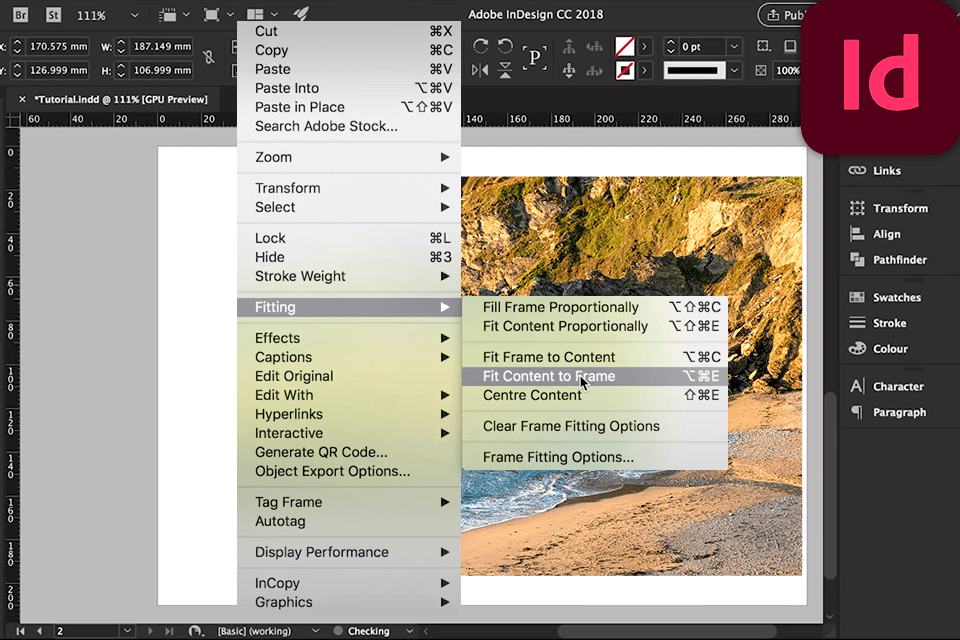Open the Pathfinder panel icon
This screenshot has width=960, height=640.
pos(857,260)
